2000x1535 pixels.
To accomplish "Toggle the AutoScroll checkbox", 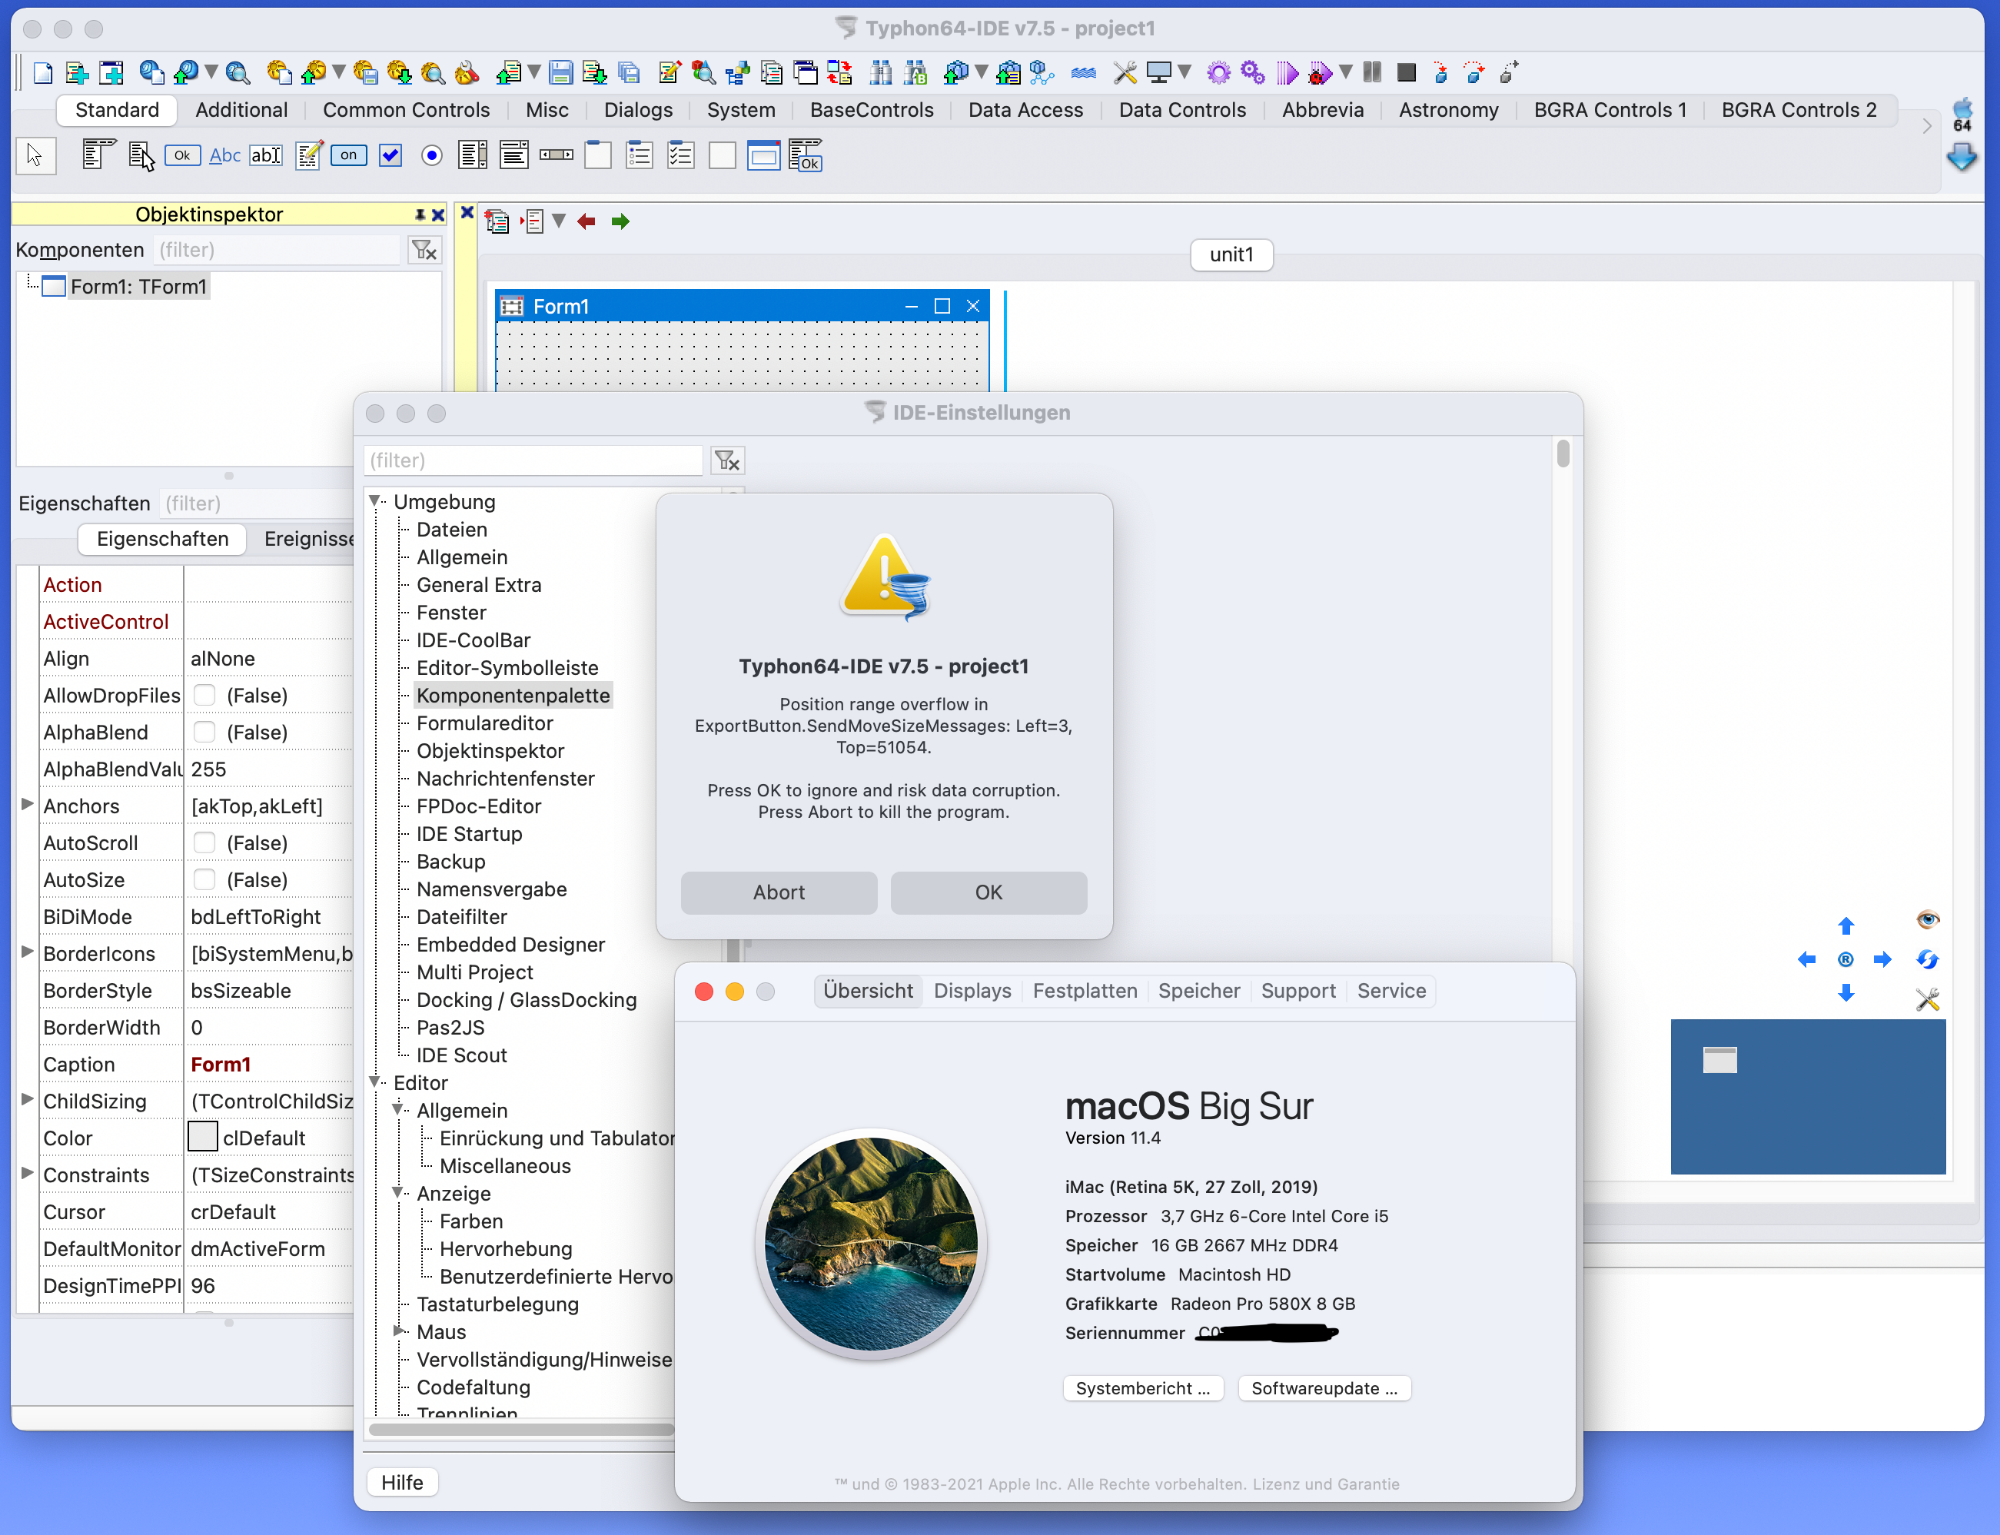I will (x=205, y=843).
